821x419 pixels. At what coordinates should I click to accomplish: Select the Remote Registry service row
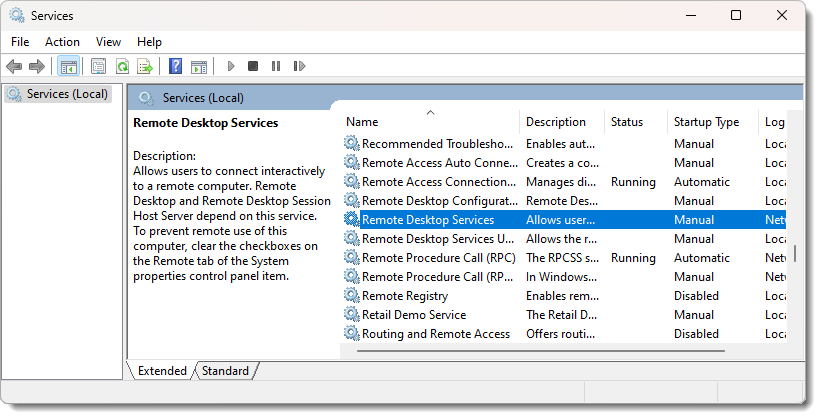point(404,296)
